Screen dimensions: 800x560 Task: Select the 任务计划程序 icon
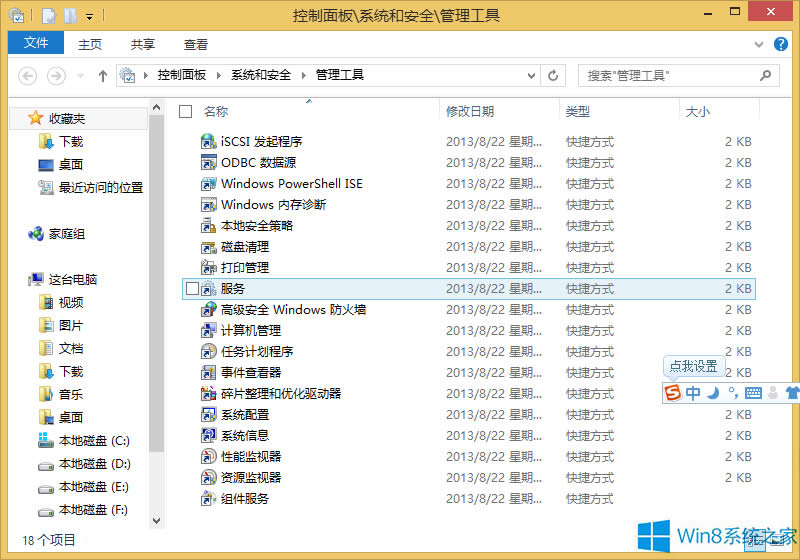(209, 352)
